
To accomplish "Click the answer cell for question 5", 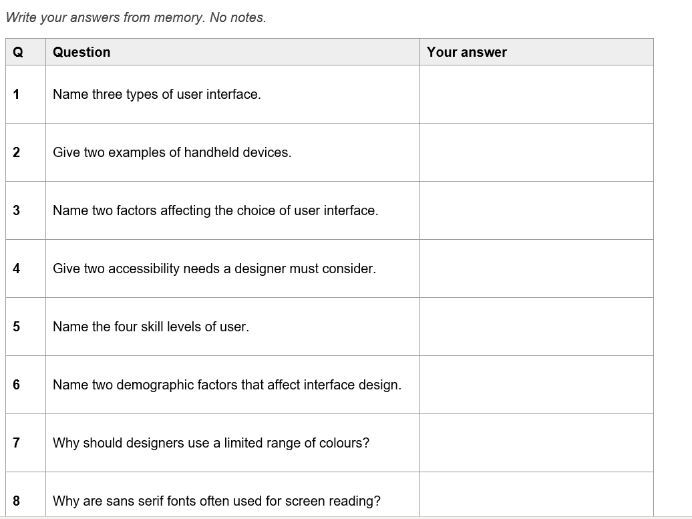I will click(536, 327).
